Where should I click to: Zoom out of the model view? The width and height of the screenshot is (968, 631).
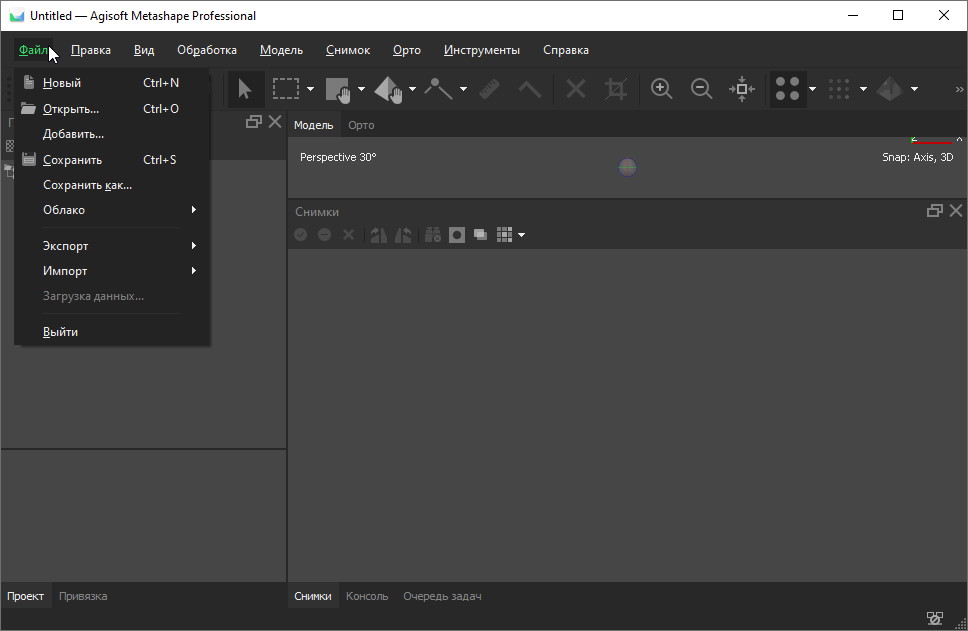pyautogui.click(x=701, y=89)
